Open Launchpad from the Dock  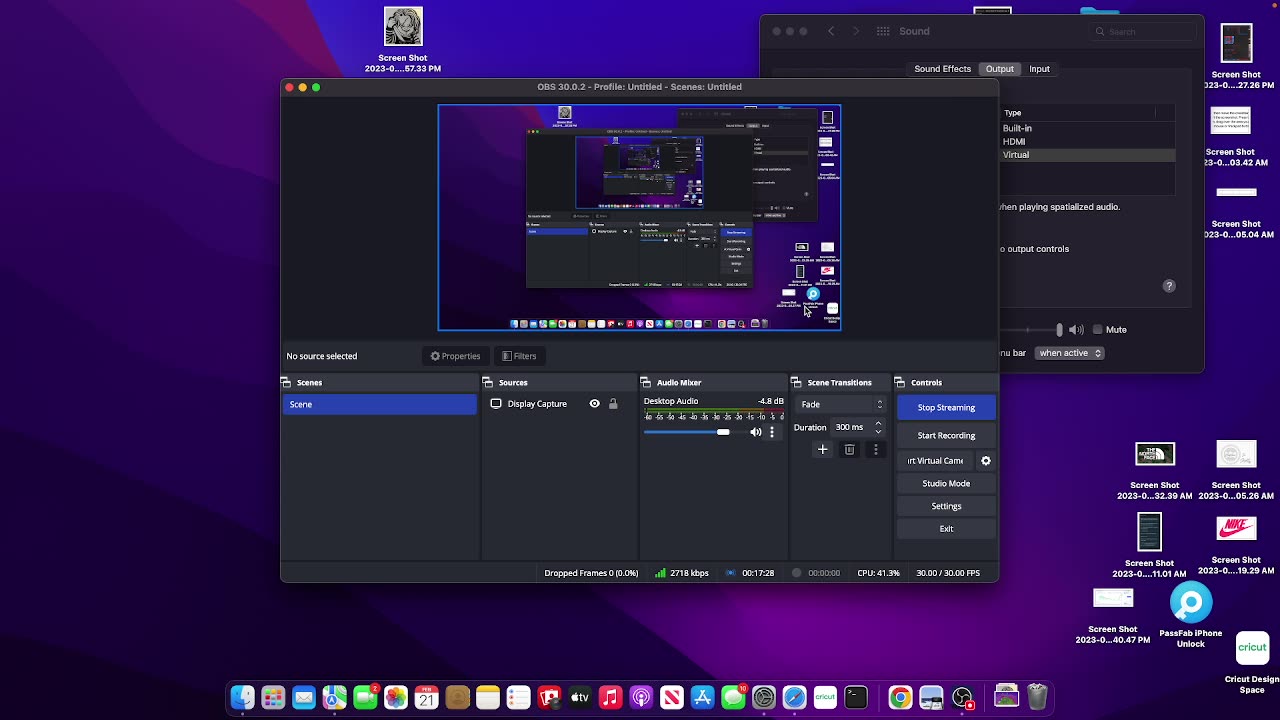[273, 697]
